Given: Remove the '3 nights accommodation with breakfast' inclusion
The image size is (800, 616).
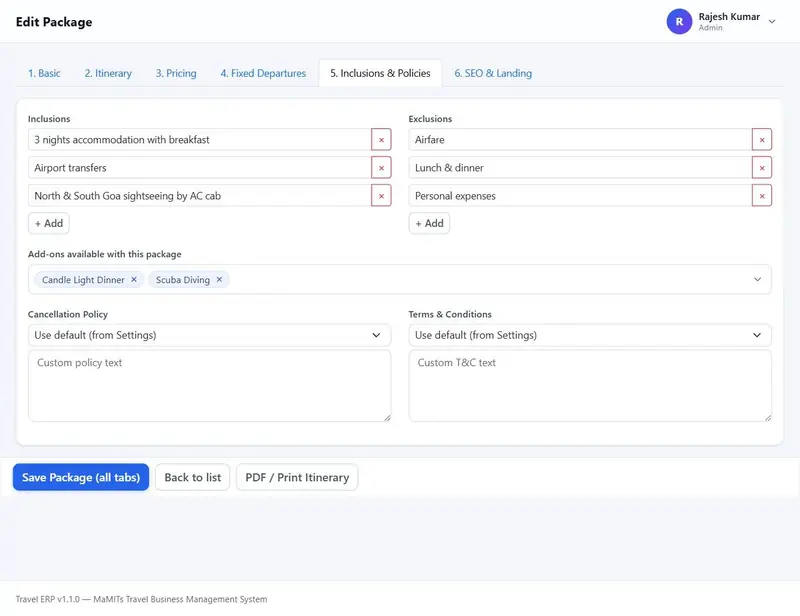Looking at the screenshot, I should click(381, 140).
